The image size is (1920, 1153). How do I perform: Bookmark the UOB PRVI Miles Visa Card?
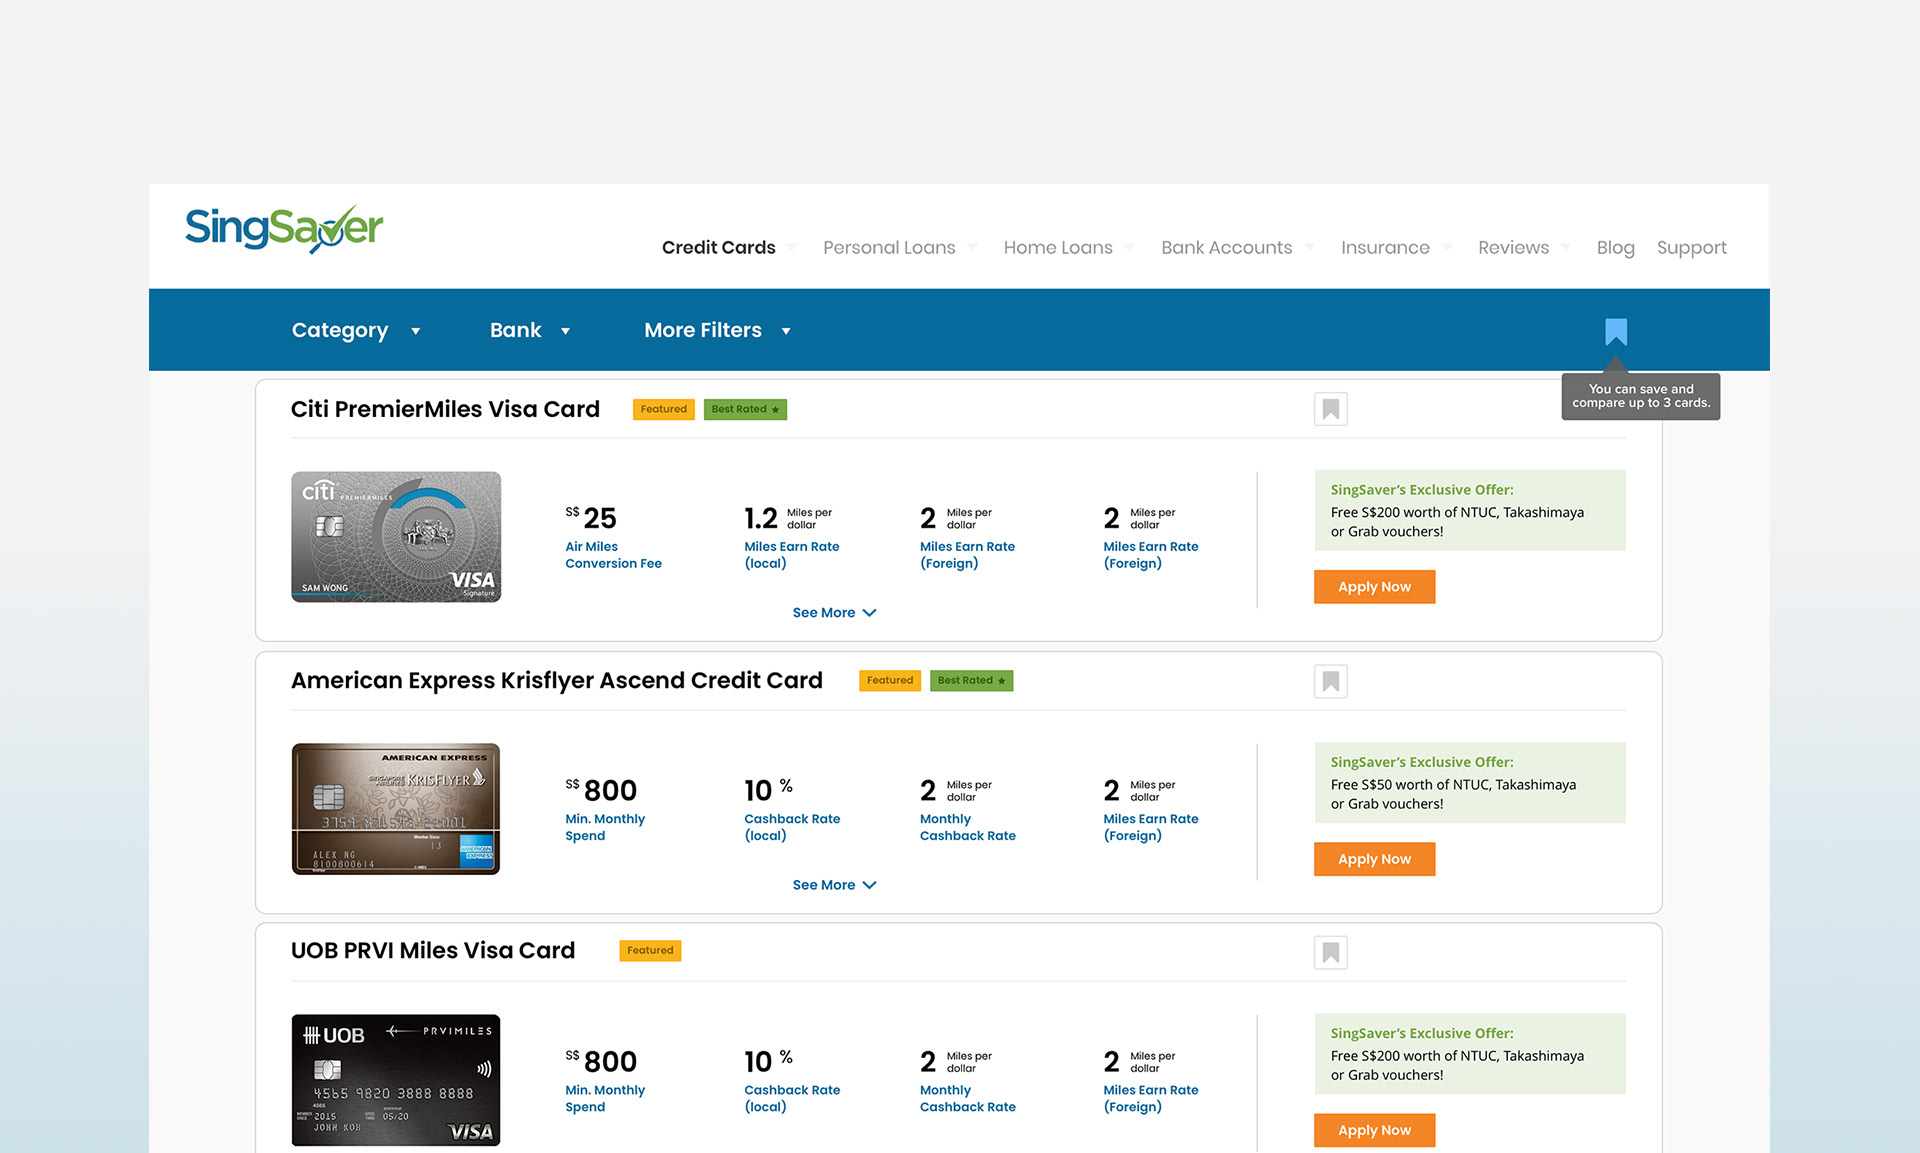tap(1331, 952)
